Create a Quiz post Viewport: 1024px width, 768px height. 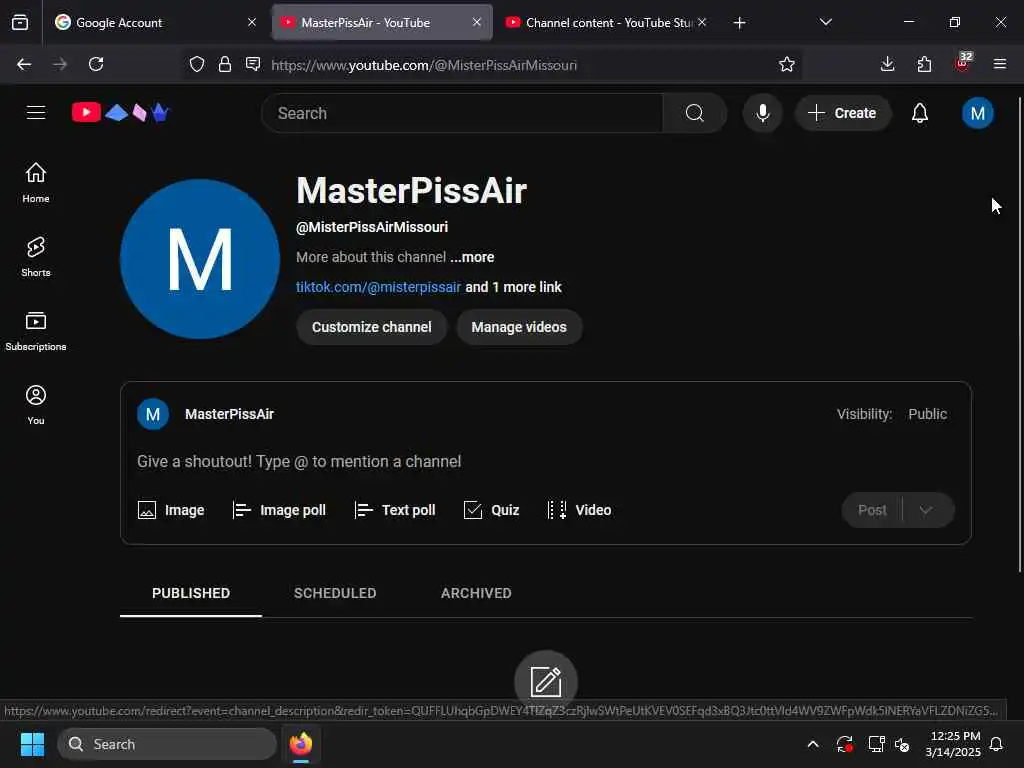(491, 510)
